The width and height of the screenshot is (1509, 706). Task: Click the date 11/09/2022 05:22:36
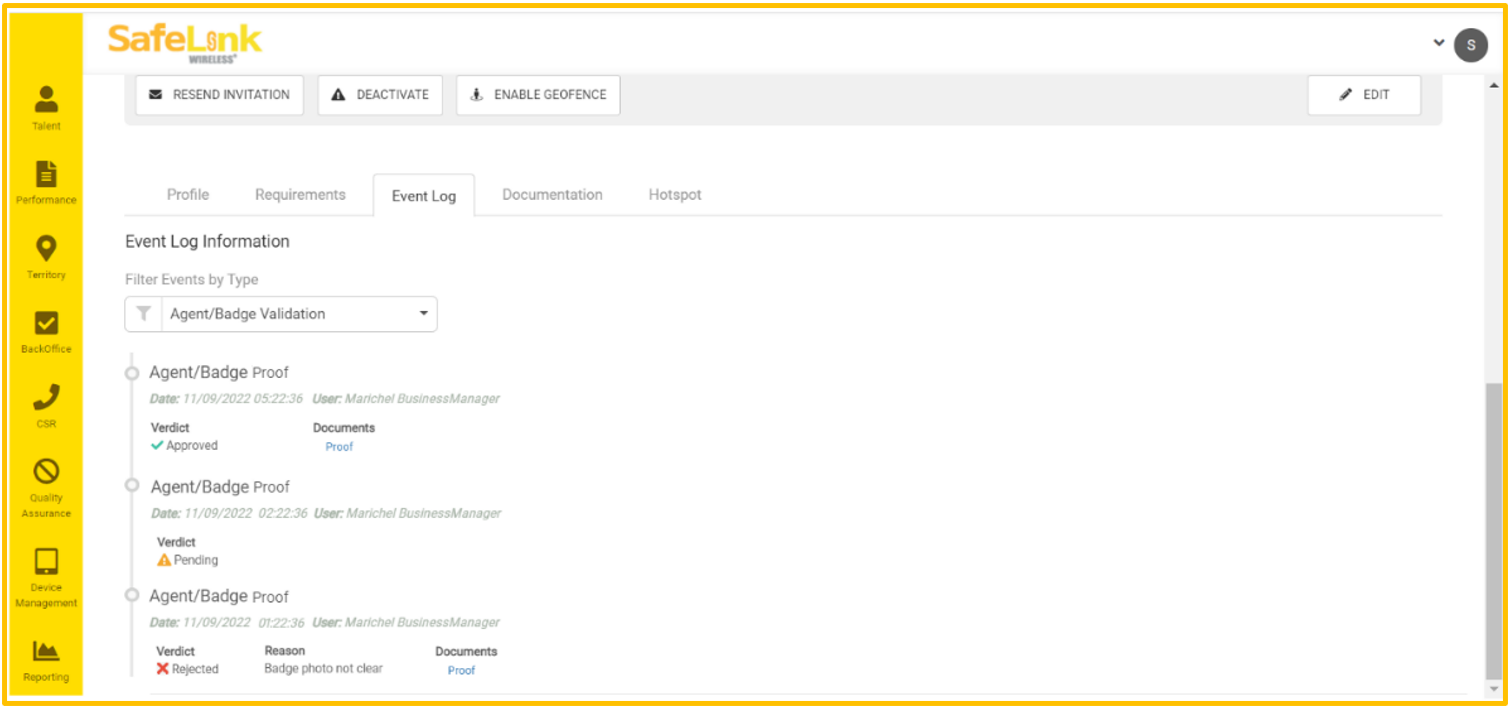click(244, 399)
